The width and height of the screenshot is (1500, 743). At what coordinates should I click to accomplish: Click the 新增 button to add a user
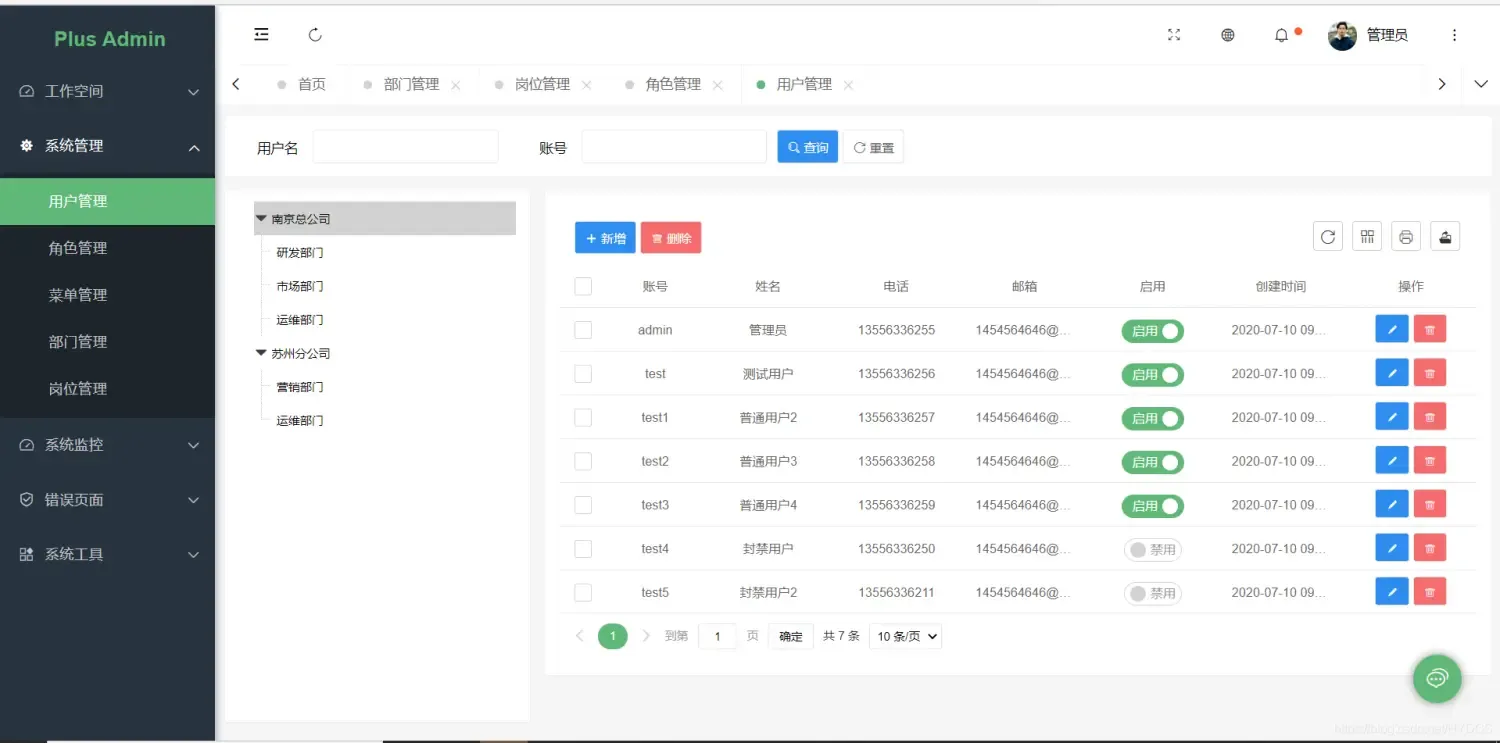tap(605, 238)
